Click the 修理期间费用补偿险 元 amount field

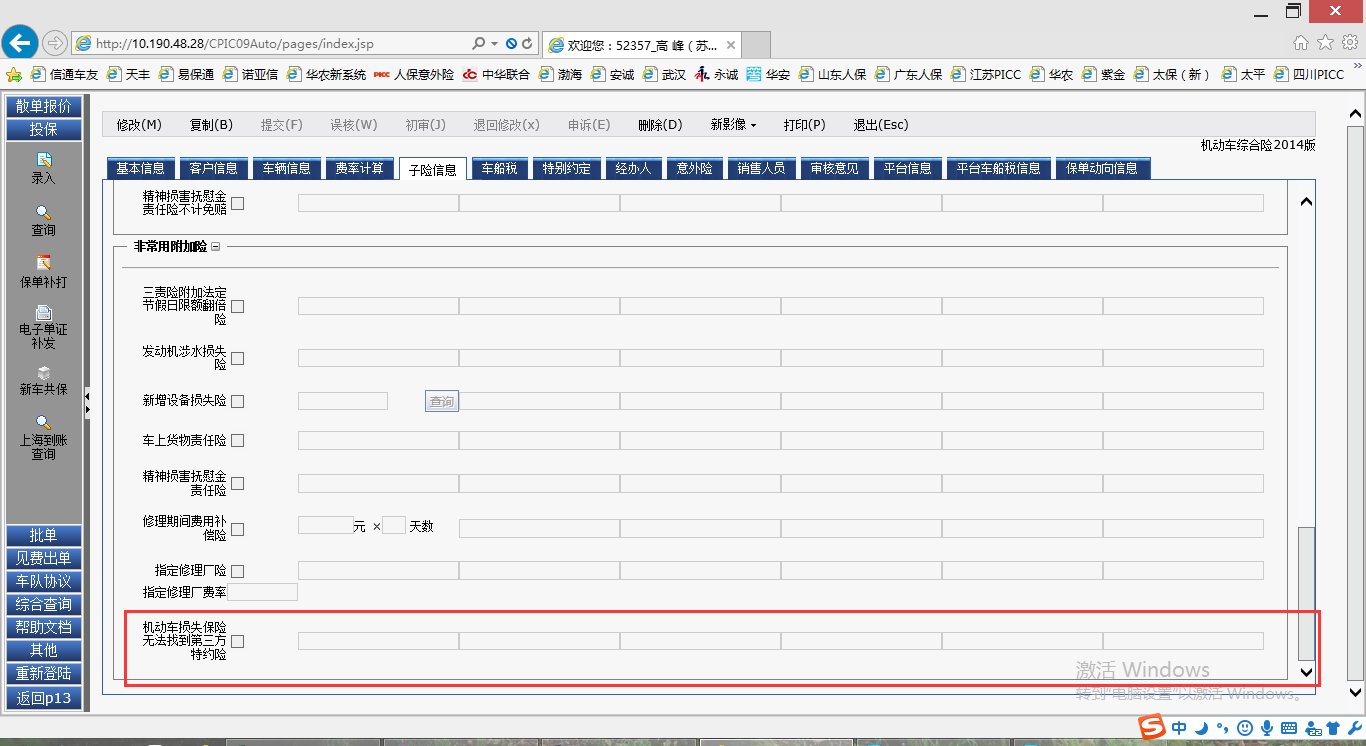[325, 525]
